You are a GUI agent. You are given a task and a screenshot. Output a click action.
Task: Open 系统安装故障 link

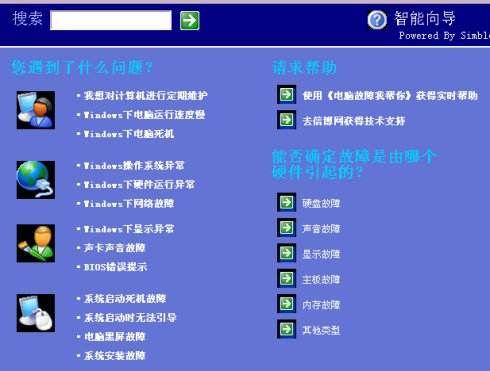[x=114, y=355]
